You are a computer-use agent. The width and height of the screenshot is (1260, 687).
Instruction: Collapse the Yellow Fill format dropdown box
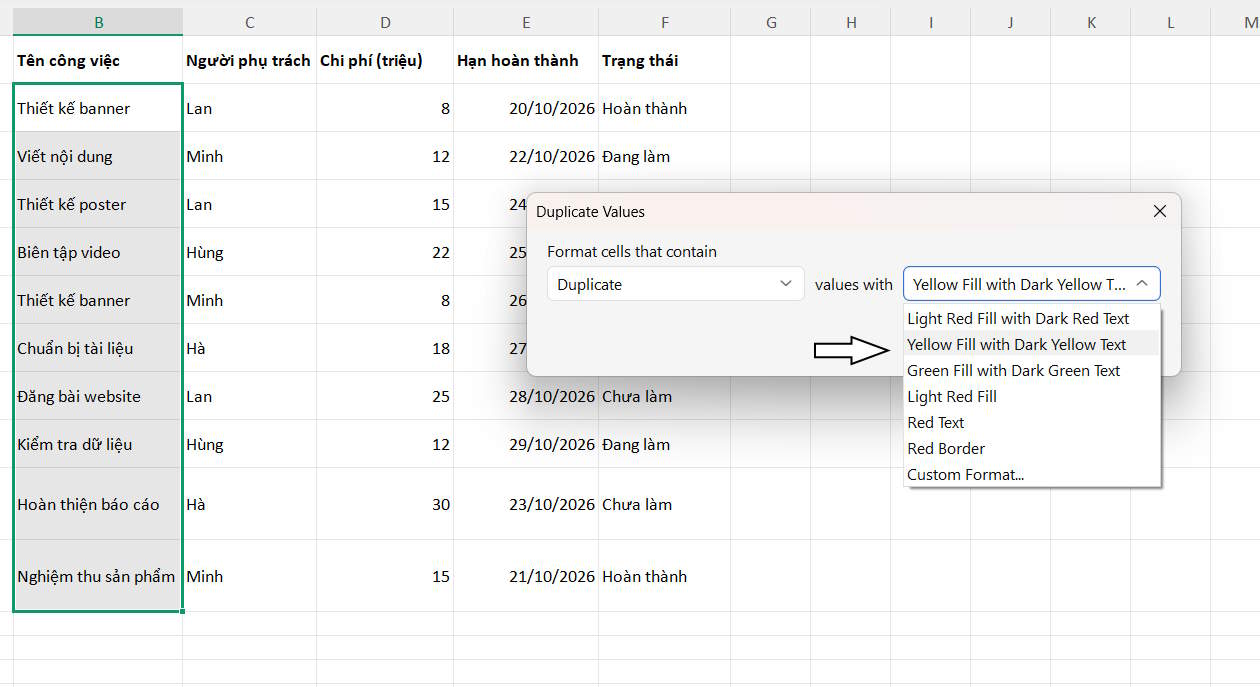1032,284
